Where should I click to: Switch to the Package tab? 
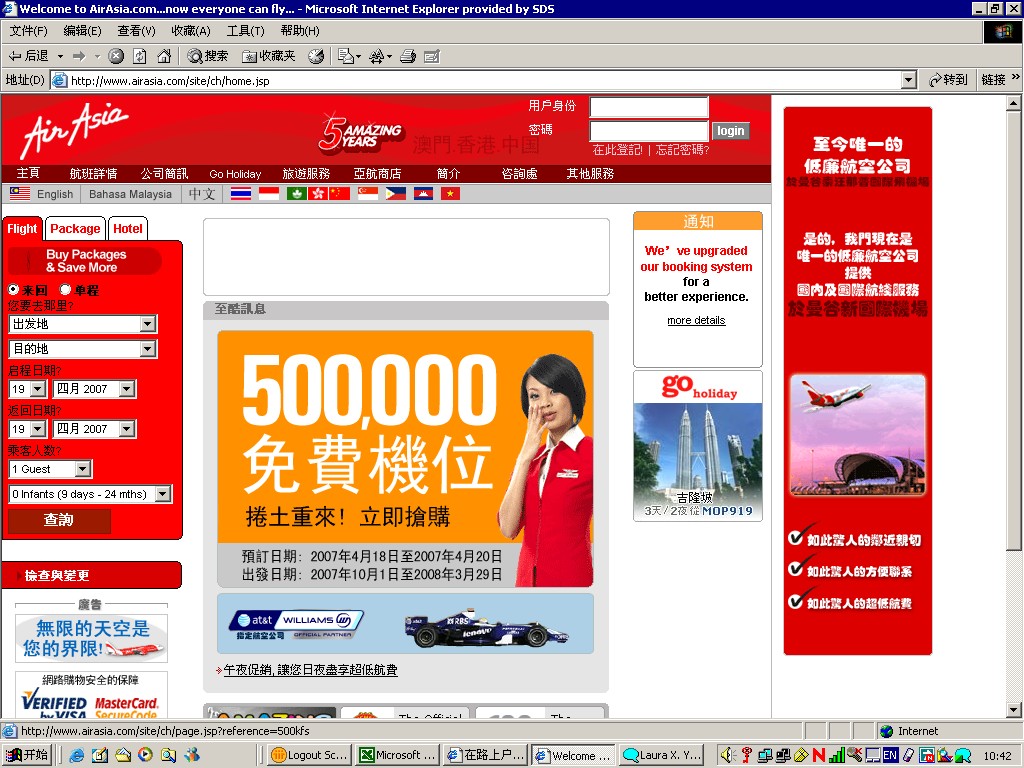(75, 229)
